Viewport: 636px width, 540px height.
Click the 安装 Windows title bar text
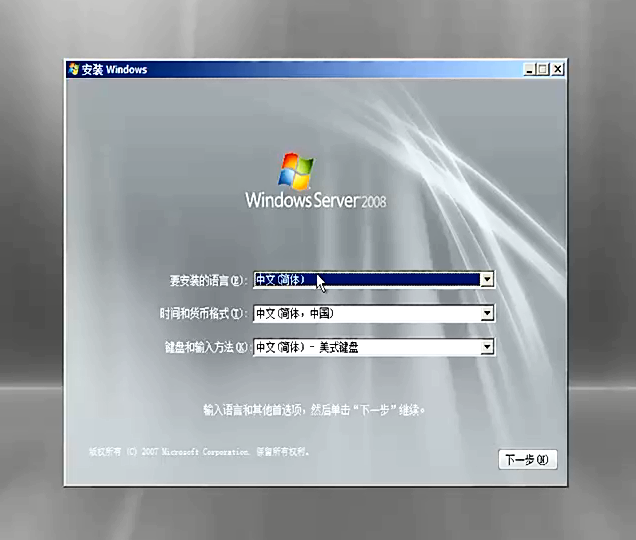point(114,70)
